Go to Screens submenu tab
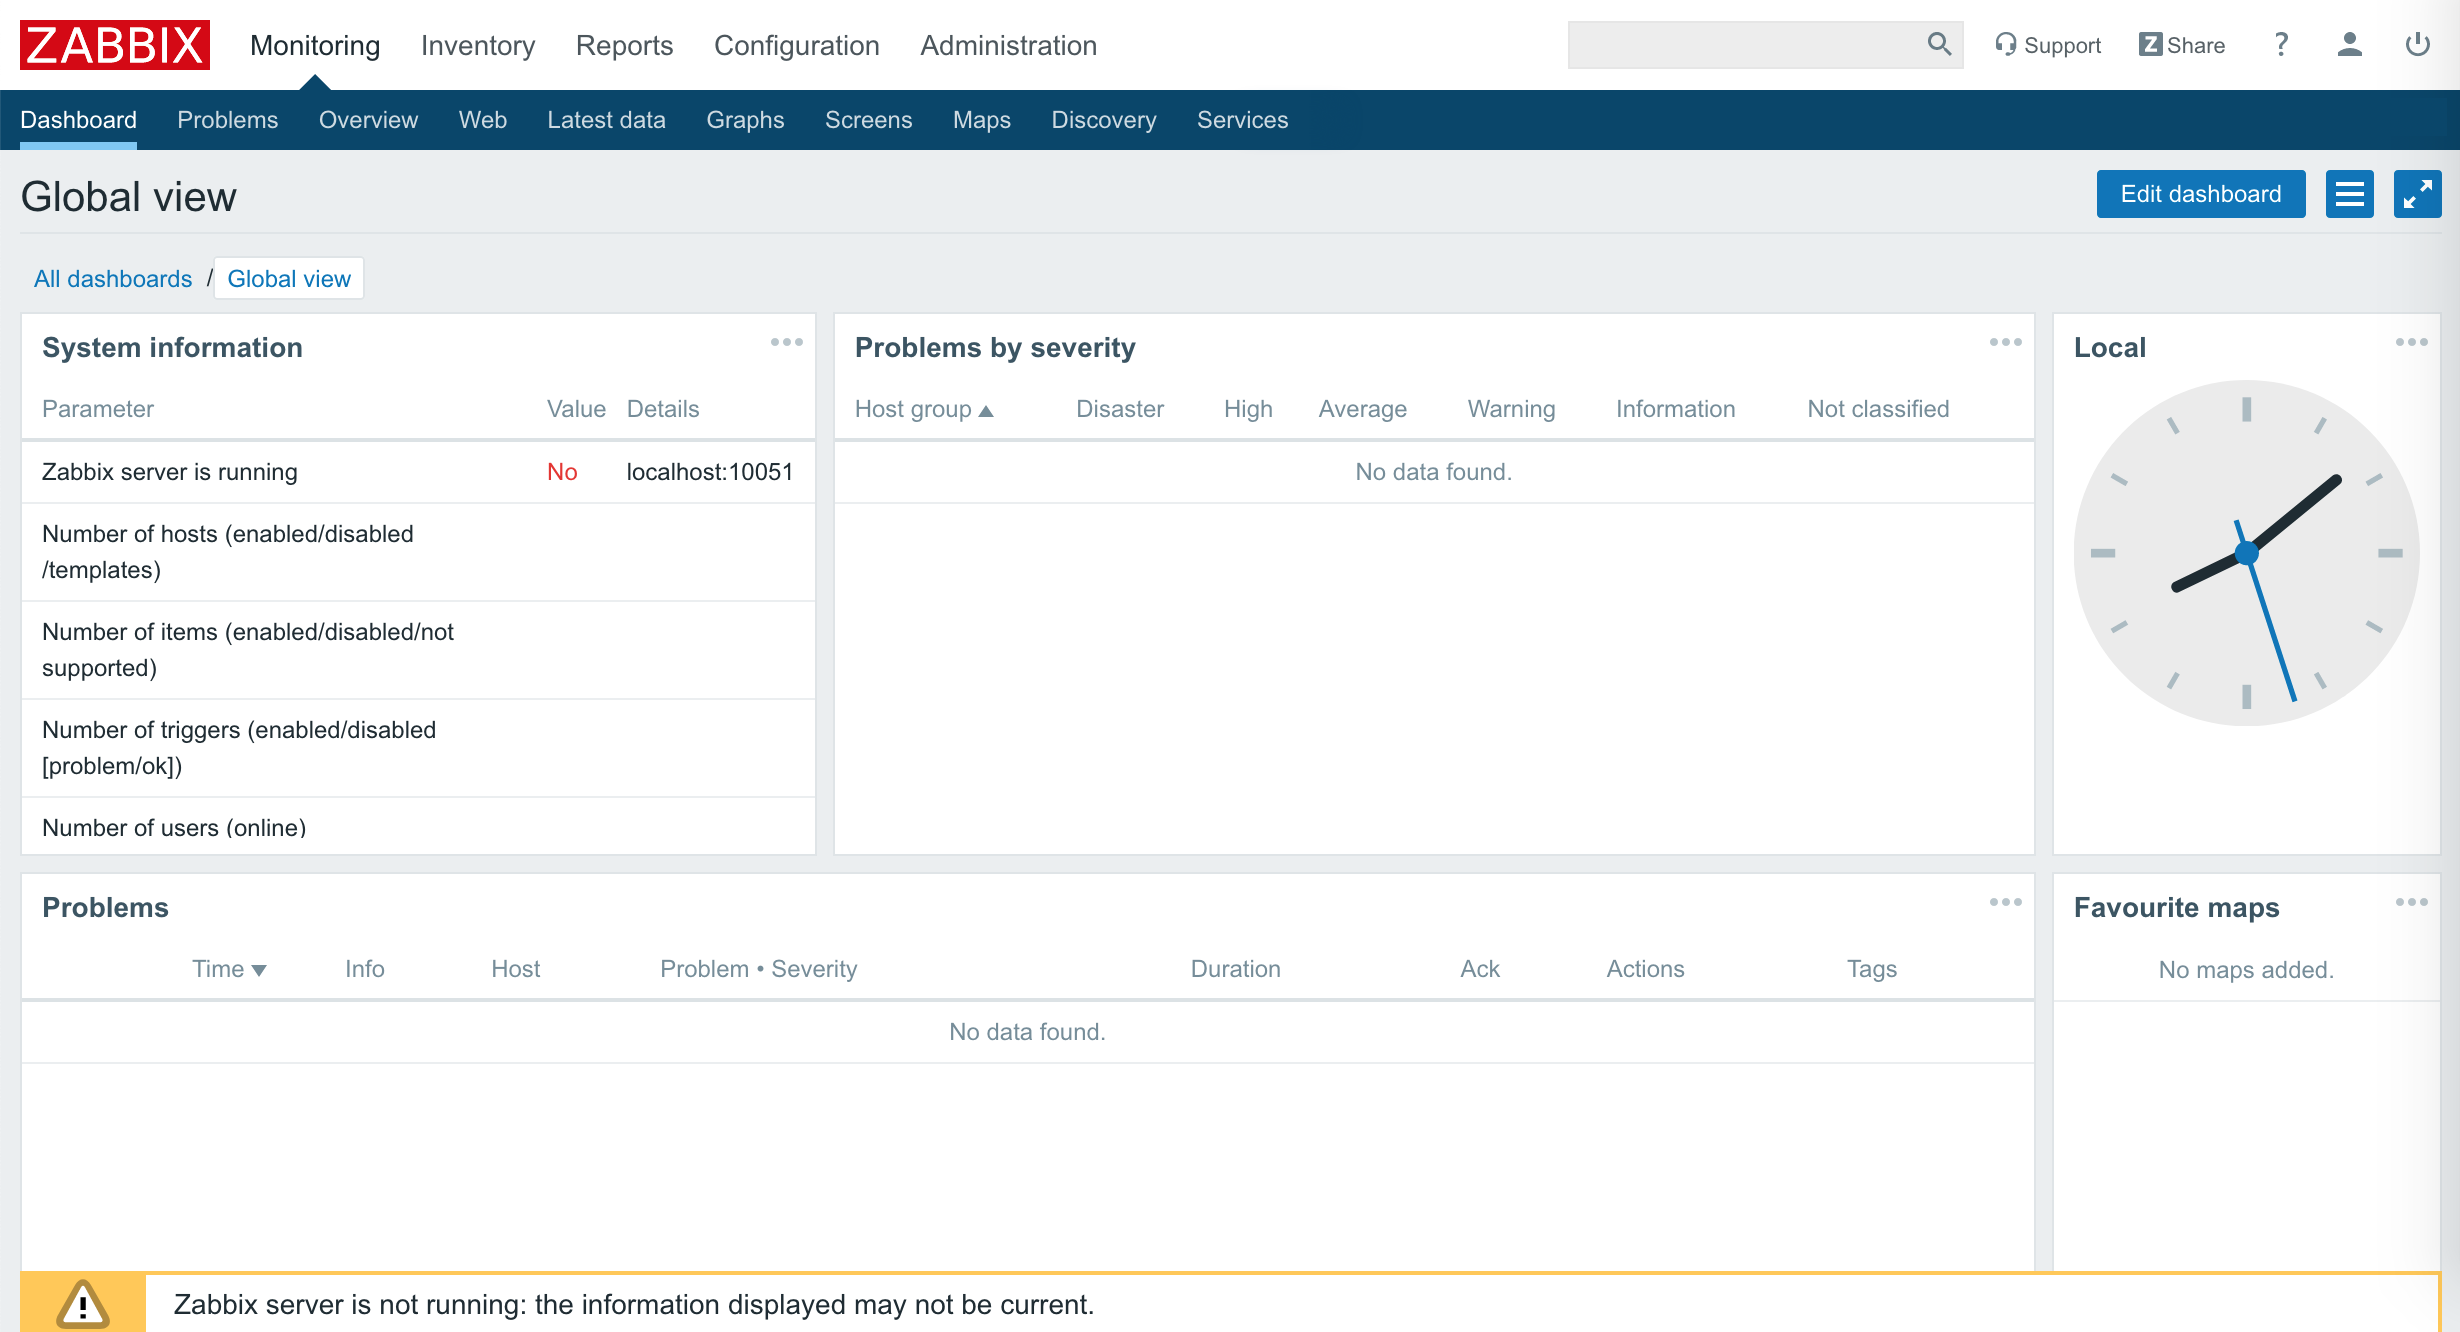The width and height of the screenshot is (2460, 1332). (869, 120)
